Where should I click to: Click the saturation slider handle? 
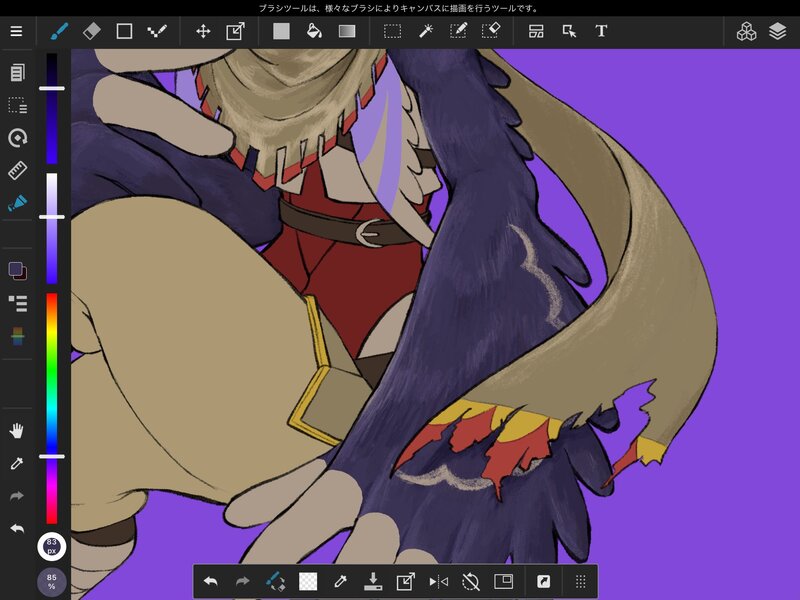[x=52, y=217]
